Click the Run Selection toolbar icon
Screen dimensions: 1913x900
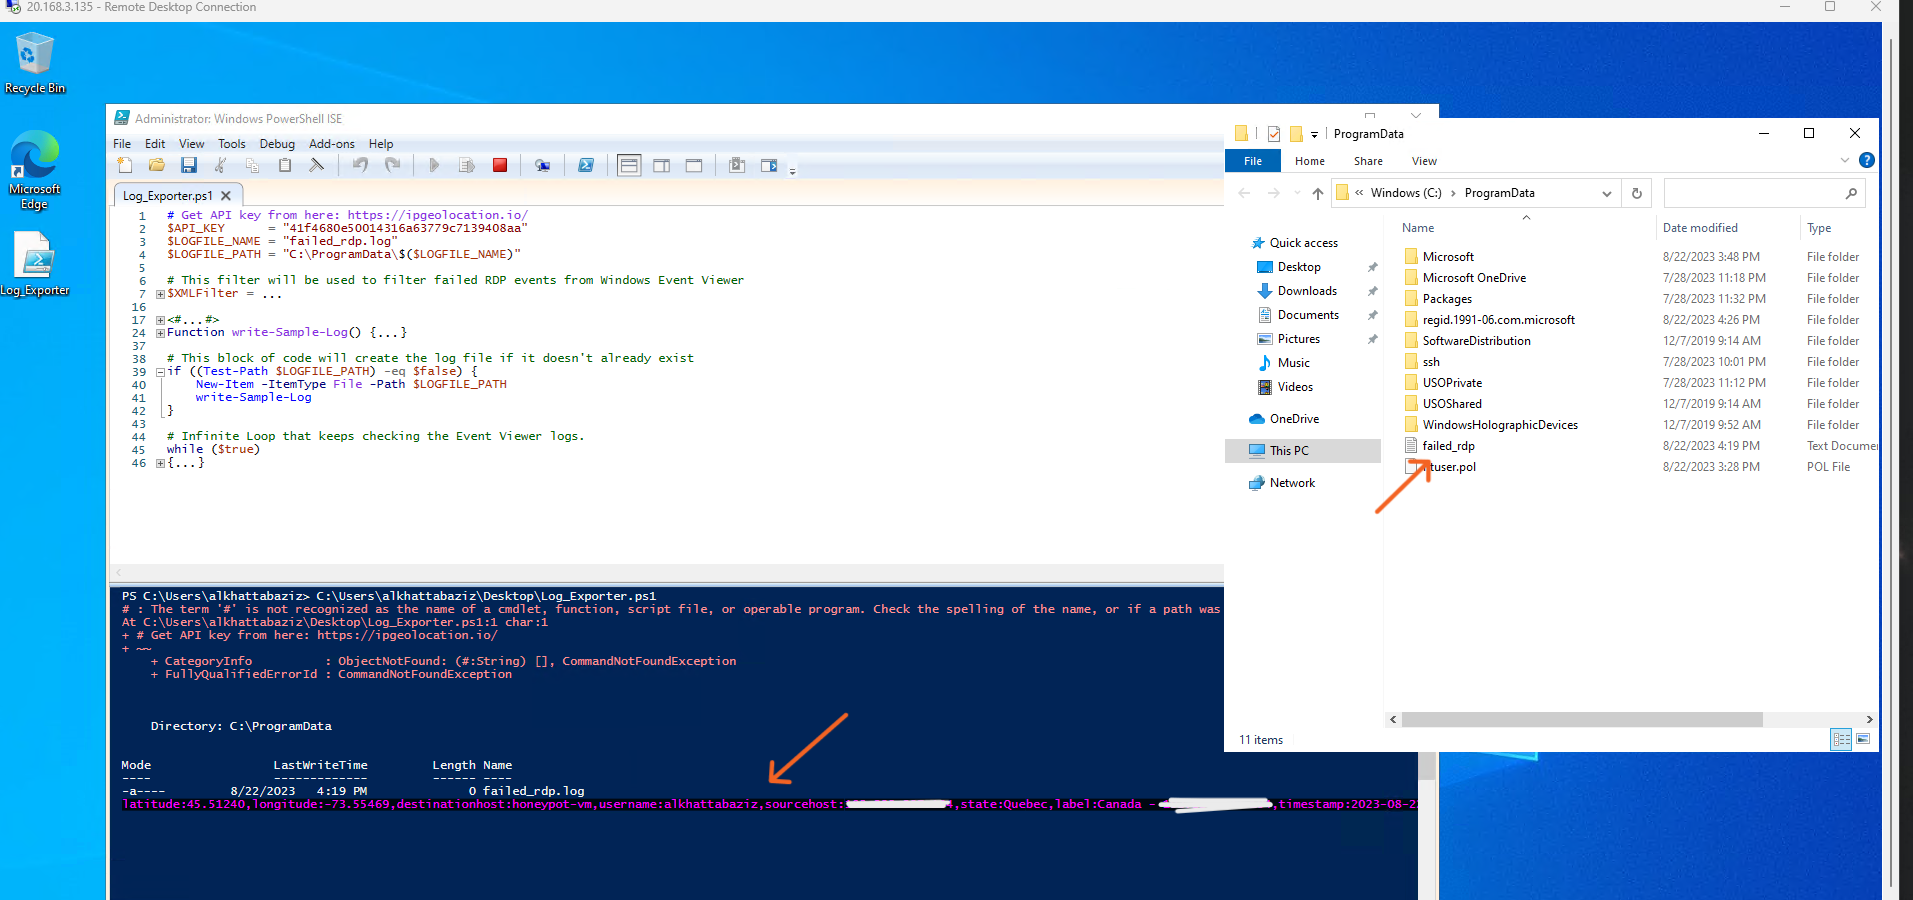pyautogui.click(x=465, y=165)
